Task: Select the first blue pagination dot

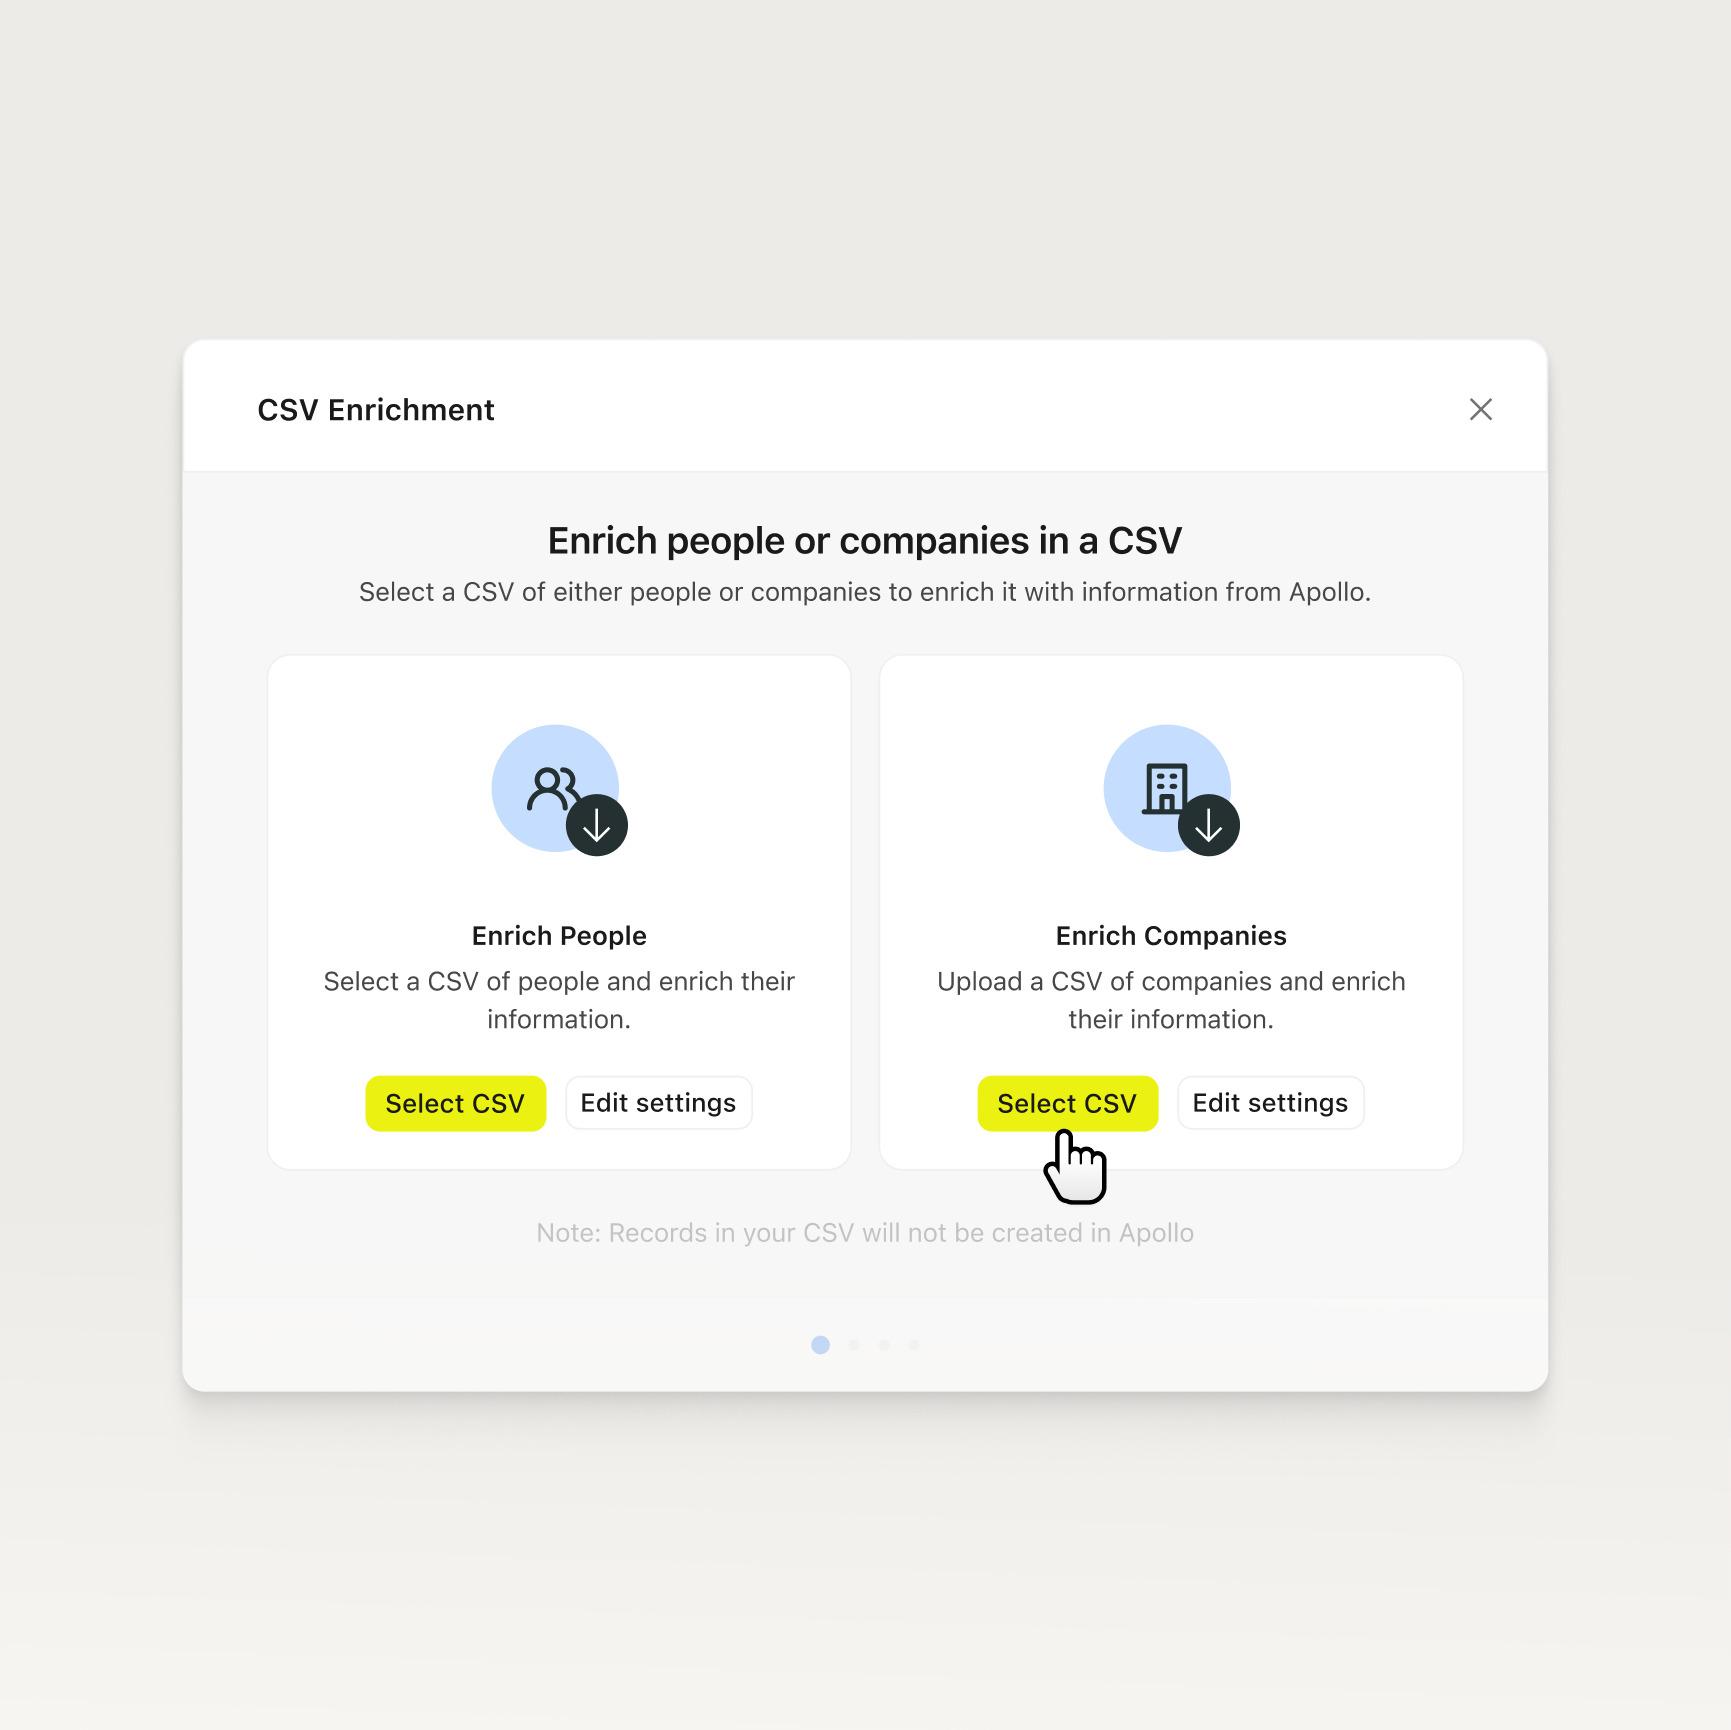Action: pos(820,1345)
